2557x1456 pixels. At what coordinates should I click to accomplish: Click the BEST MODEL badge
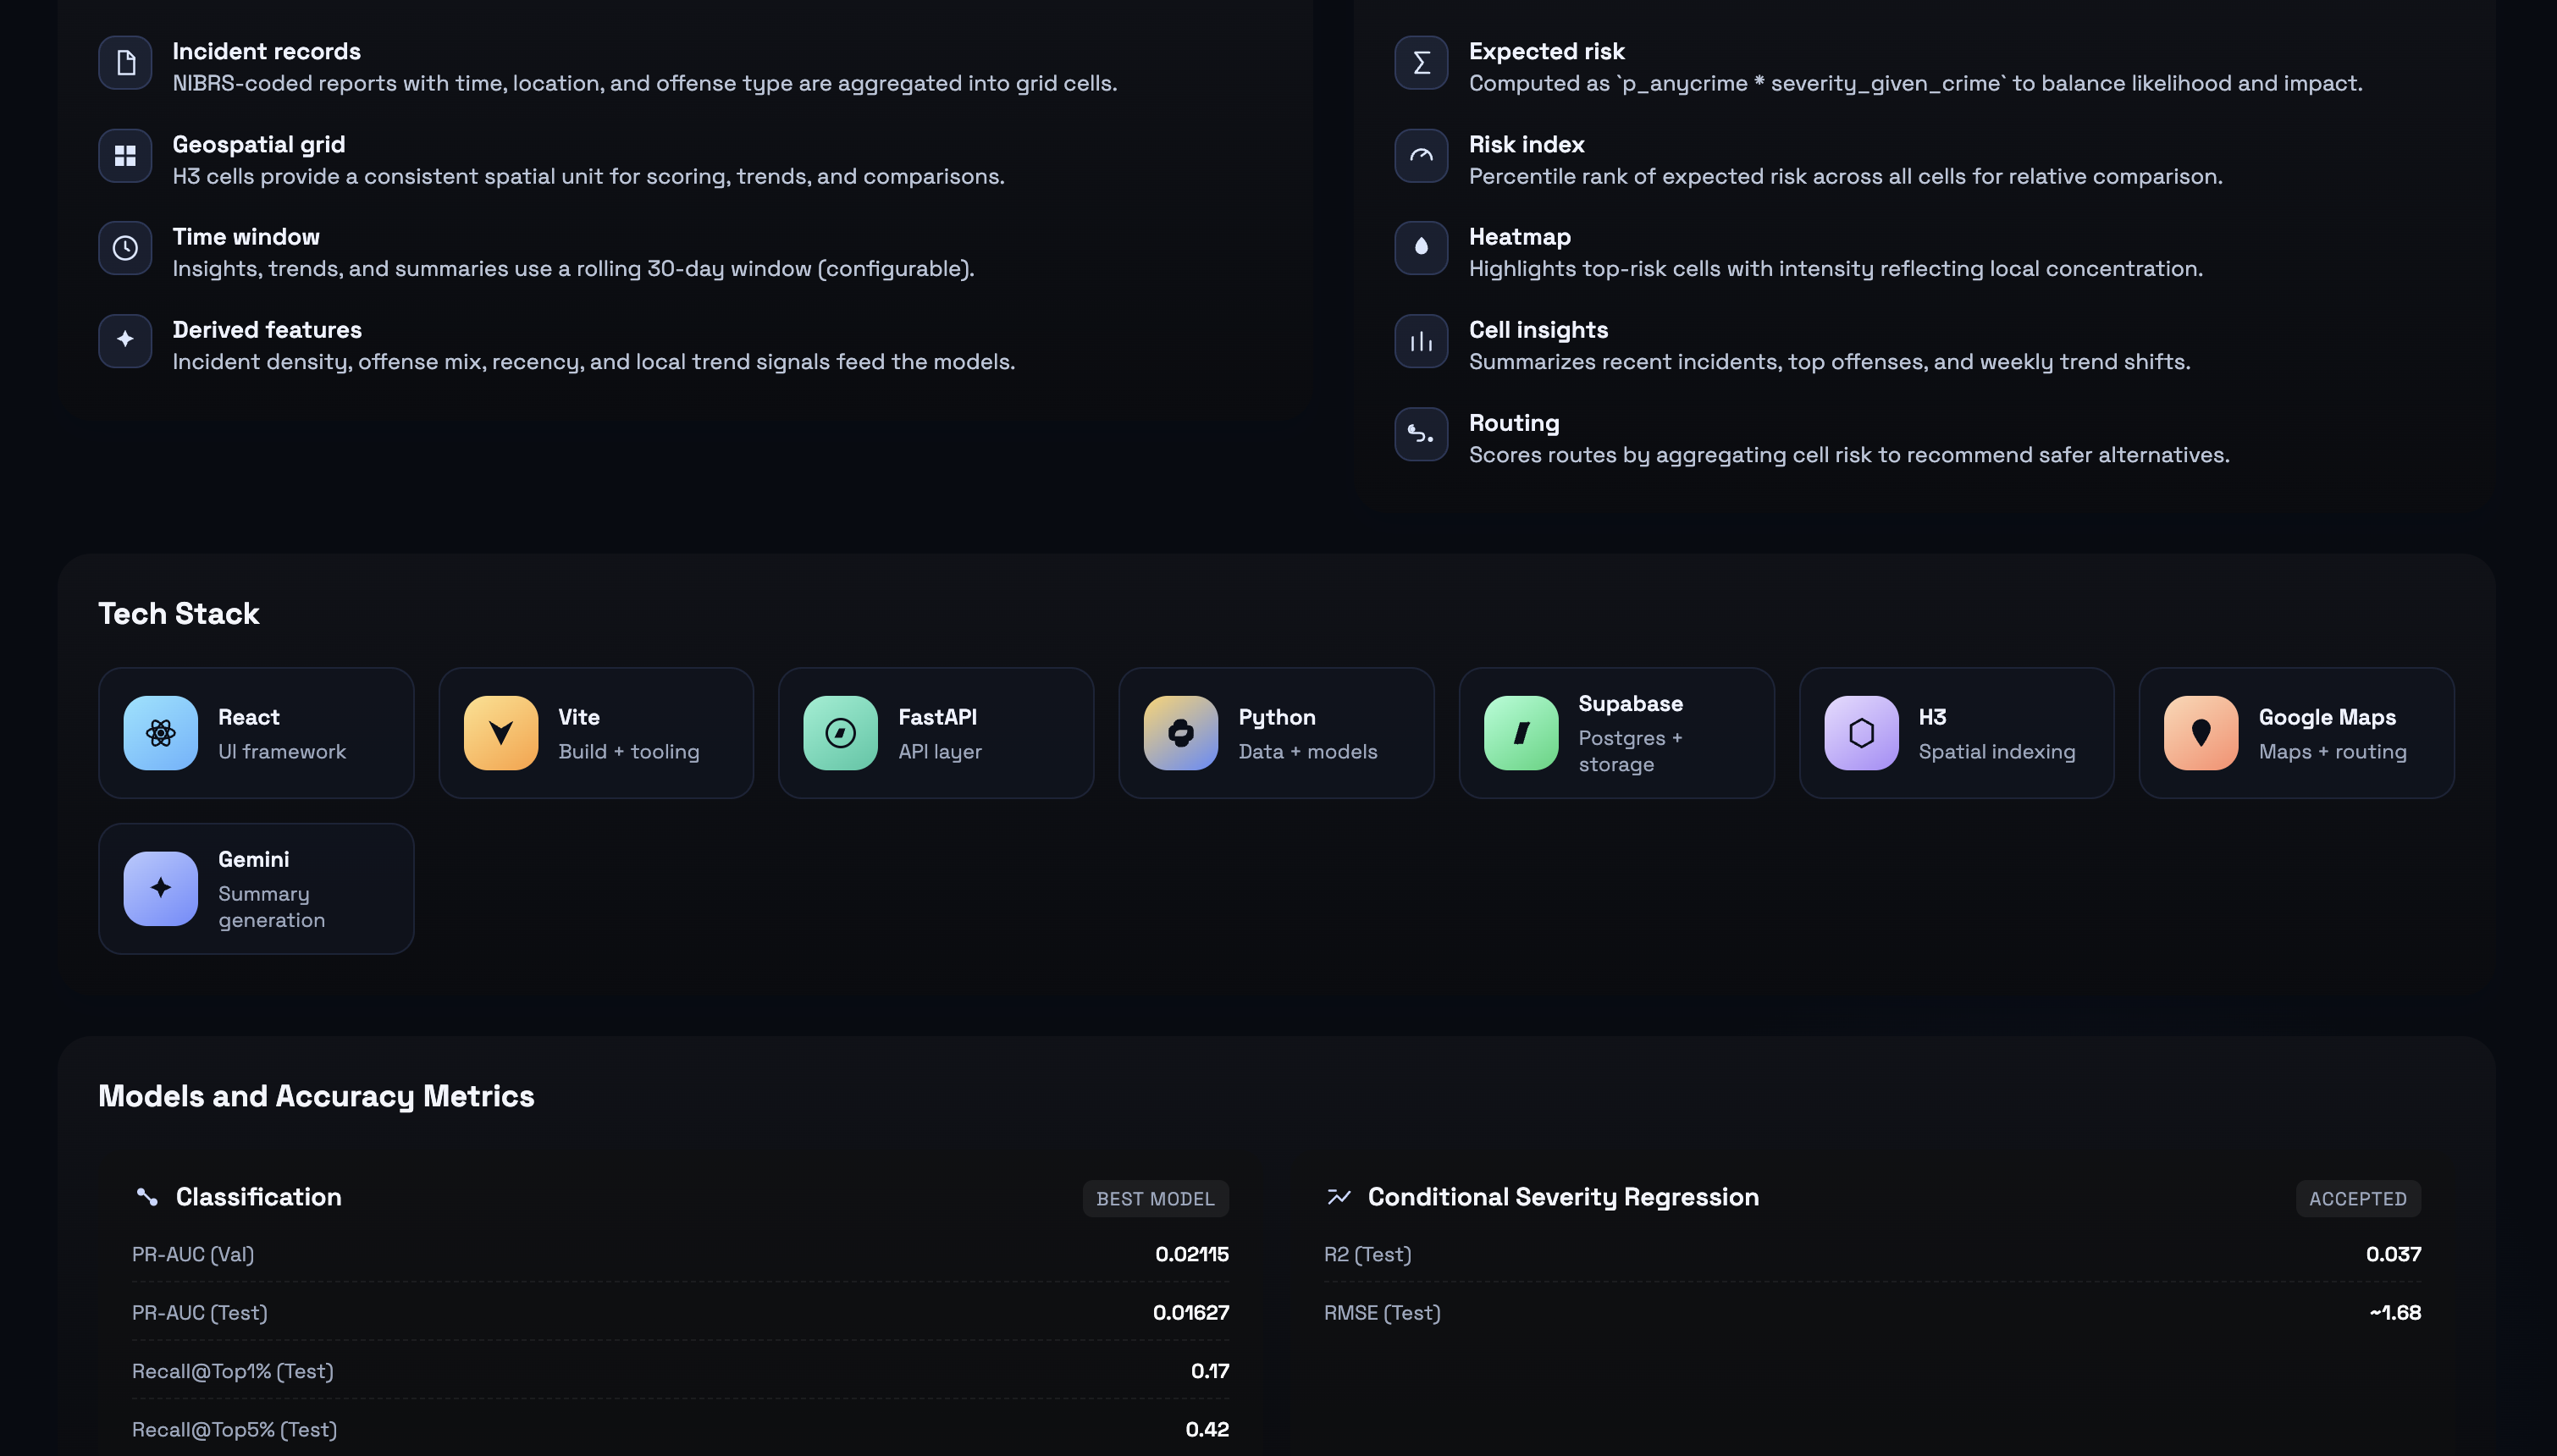(1154, 1198)
